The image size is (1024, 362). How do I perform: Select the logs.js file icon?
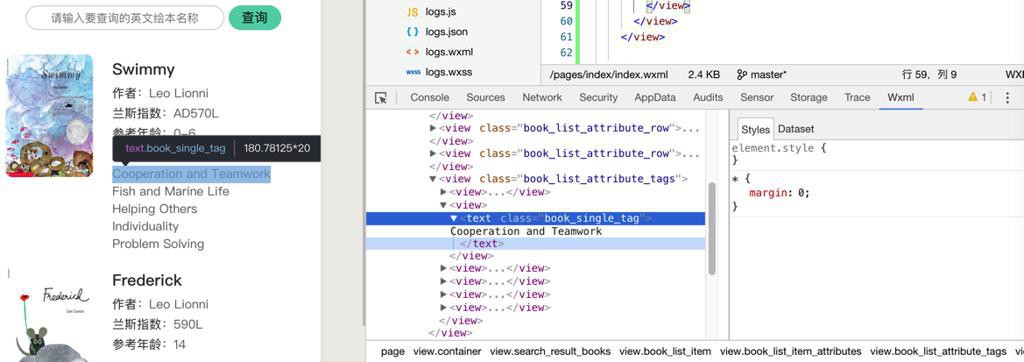412,12
